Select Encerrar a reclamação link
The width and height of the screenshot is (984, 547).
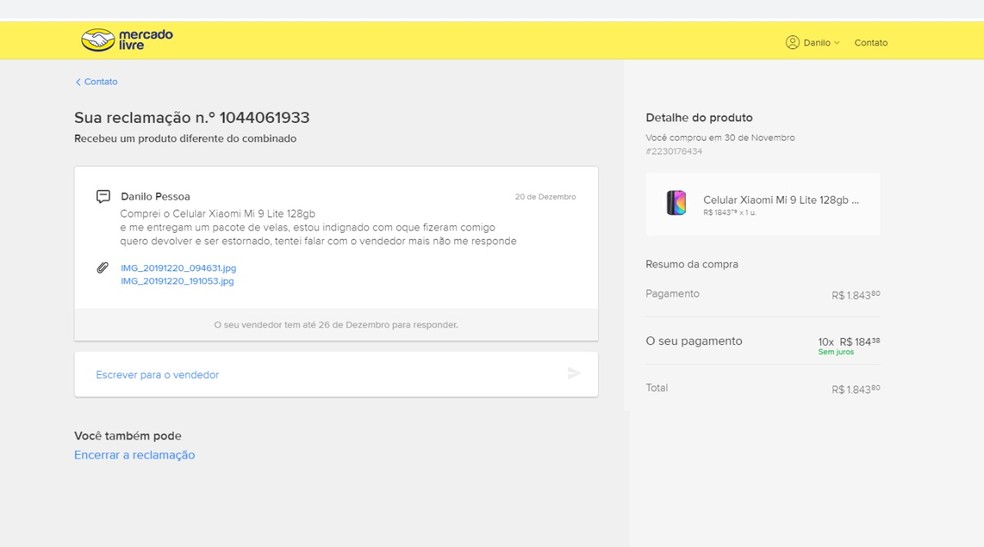134,455
